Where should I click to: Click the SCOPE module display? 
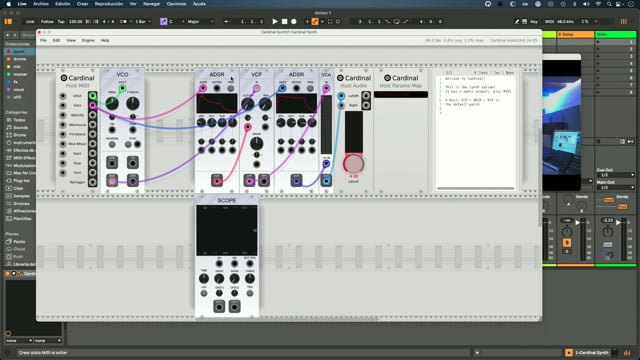pos(227,230)
